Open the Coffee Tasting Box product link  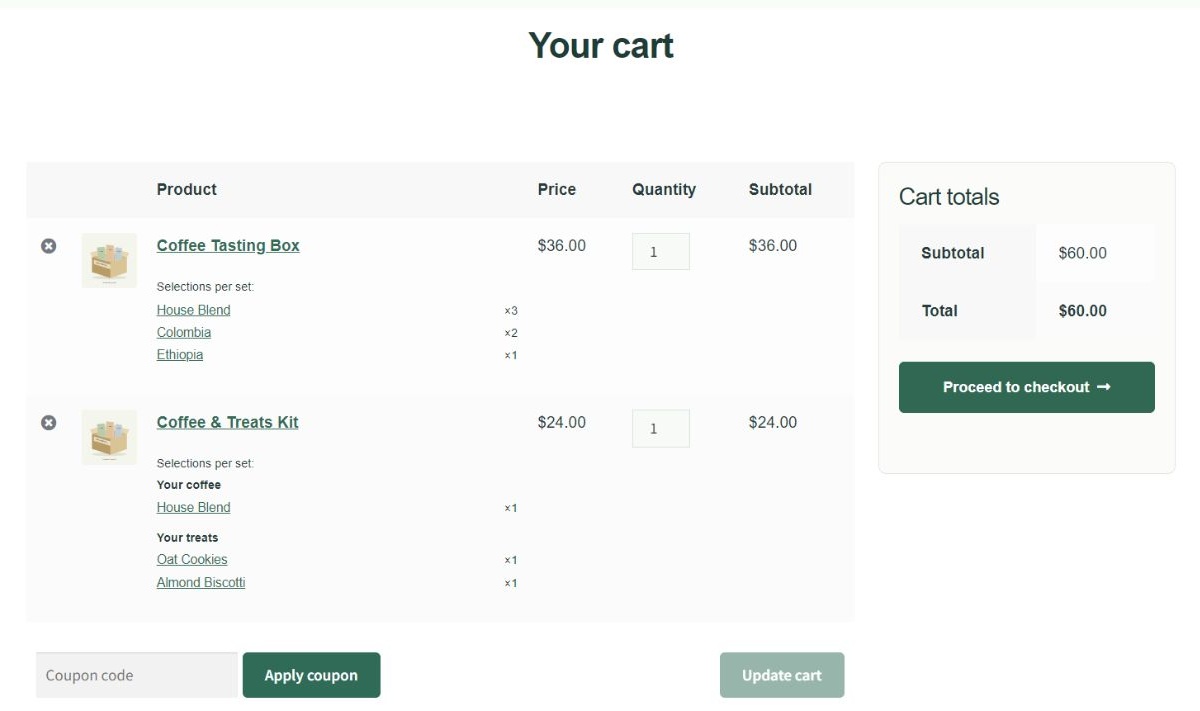(x=228, y=246)
